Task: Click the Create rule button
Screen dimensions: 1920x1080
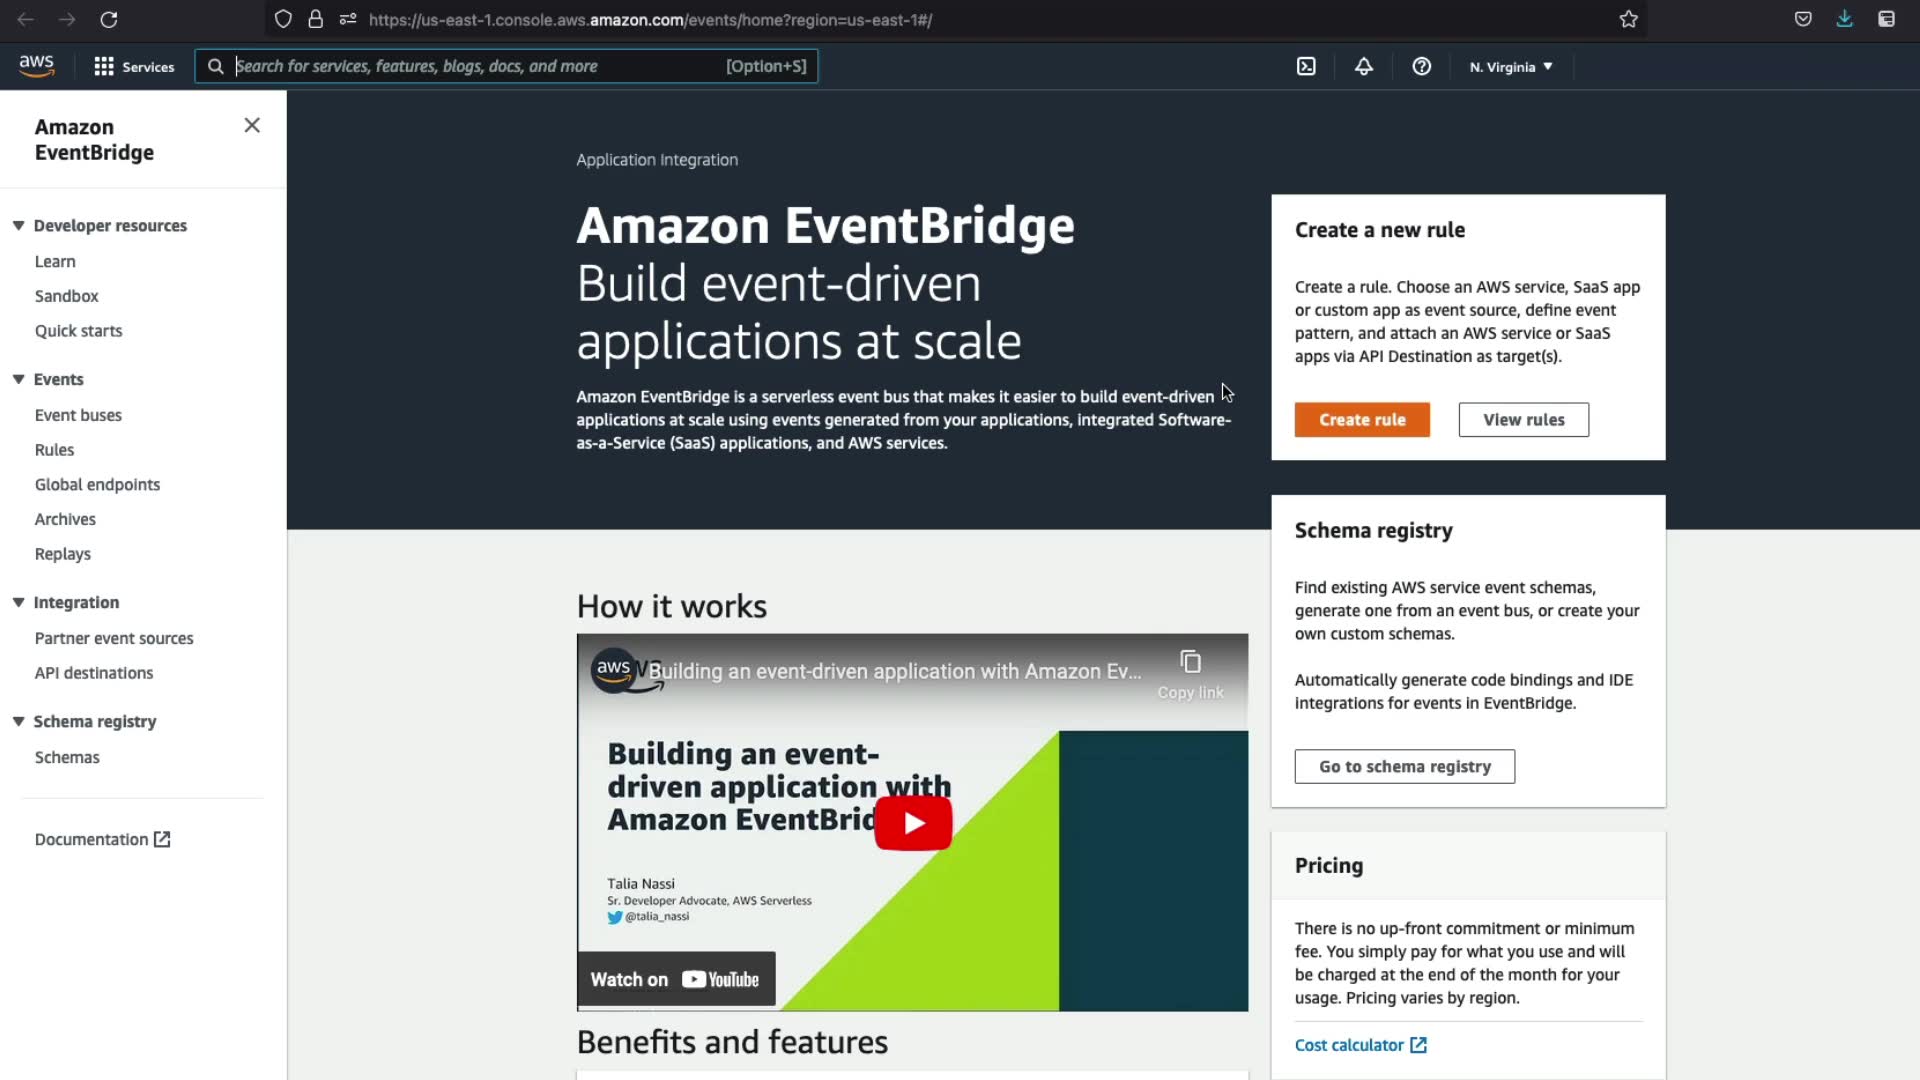Action: pos(1361,420)
